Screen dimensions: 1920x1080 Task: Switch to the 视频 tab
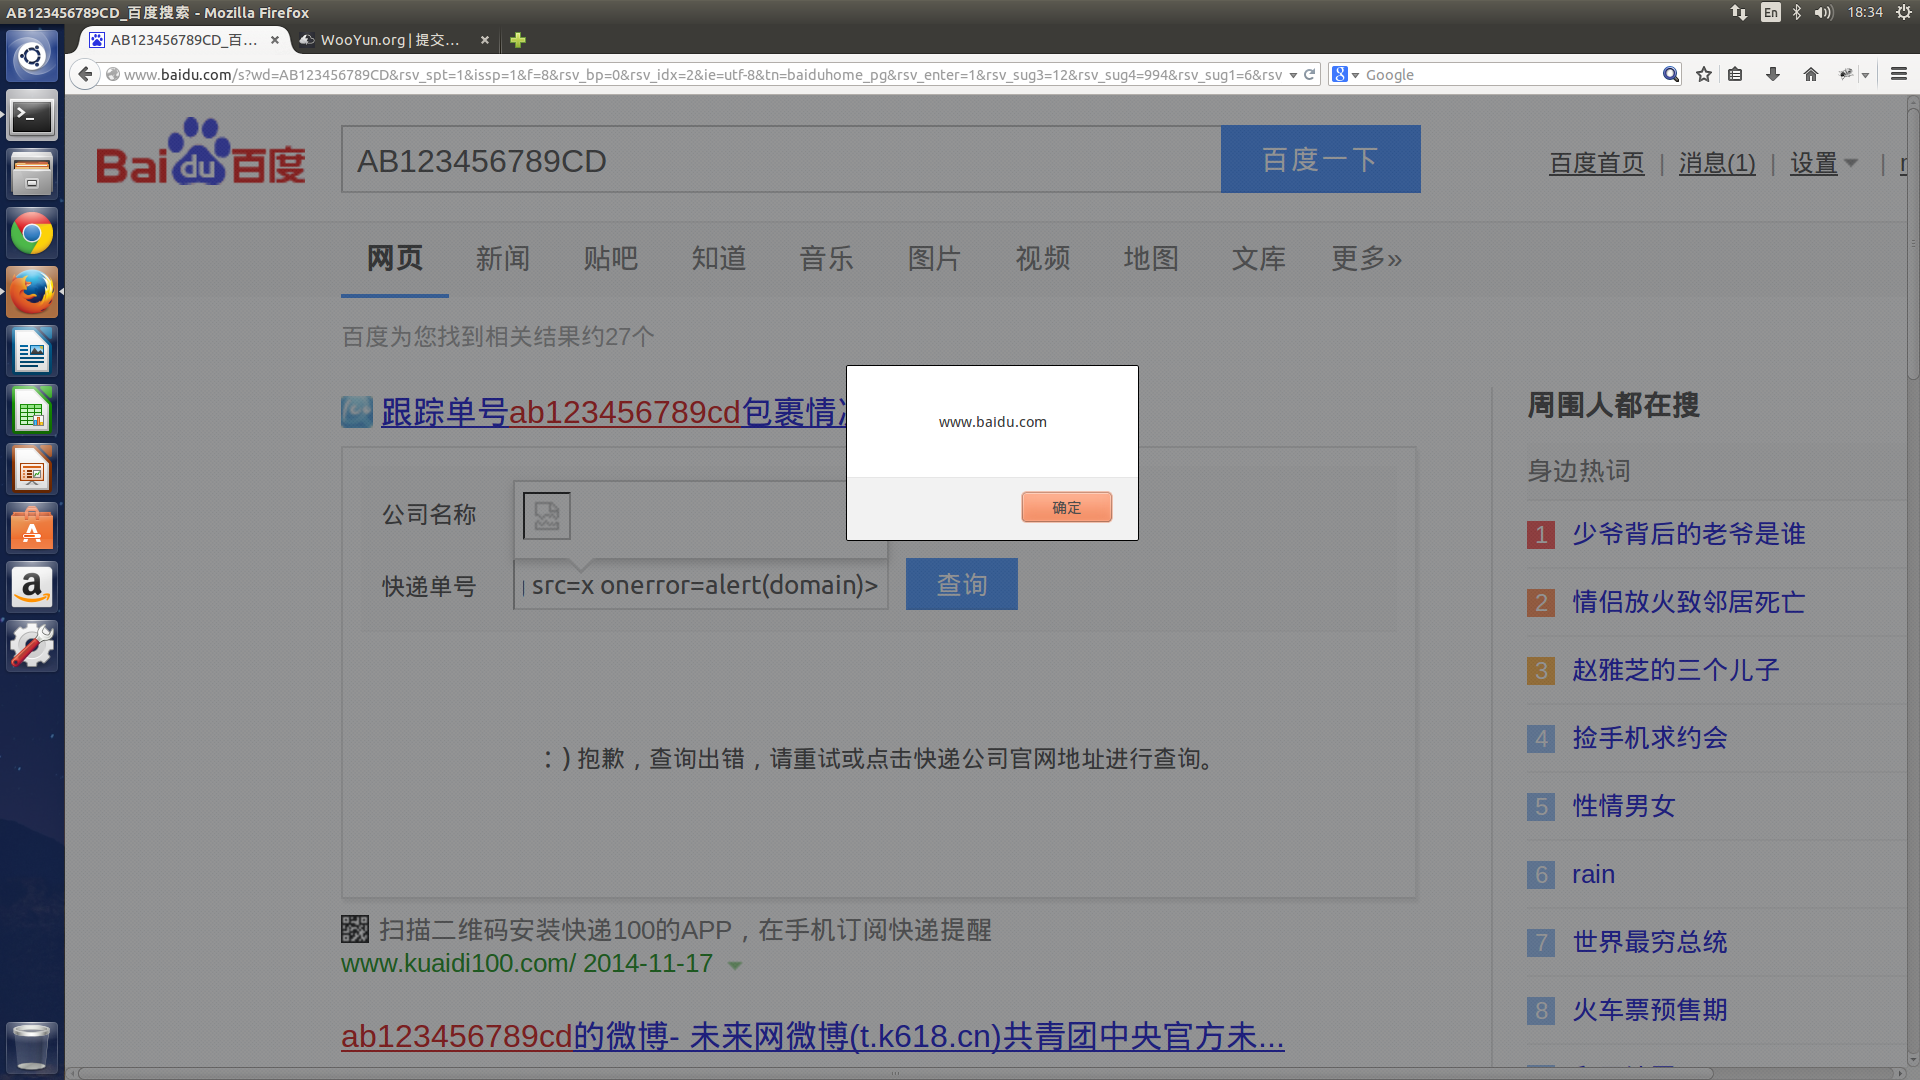[1042, 259]
